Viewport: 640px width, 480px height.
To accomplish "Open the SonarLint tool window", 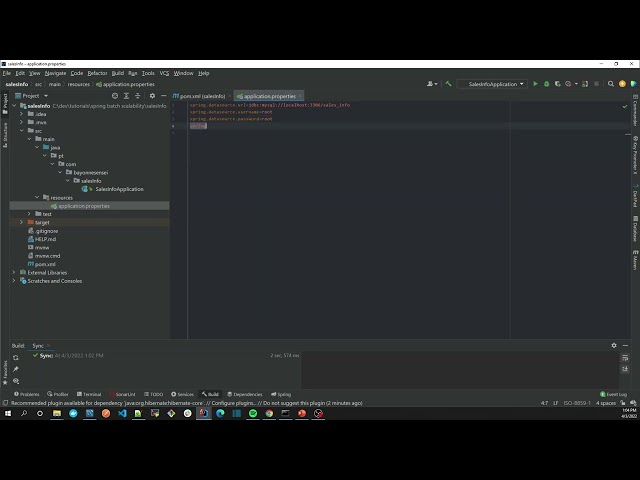I will (x=122, y=394).
